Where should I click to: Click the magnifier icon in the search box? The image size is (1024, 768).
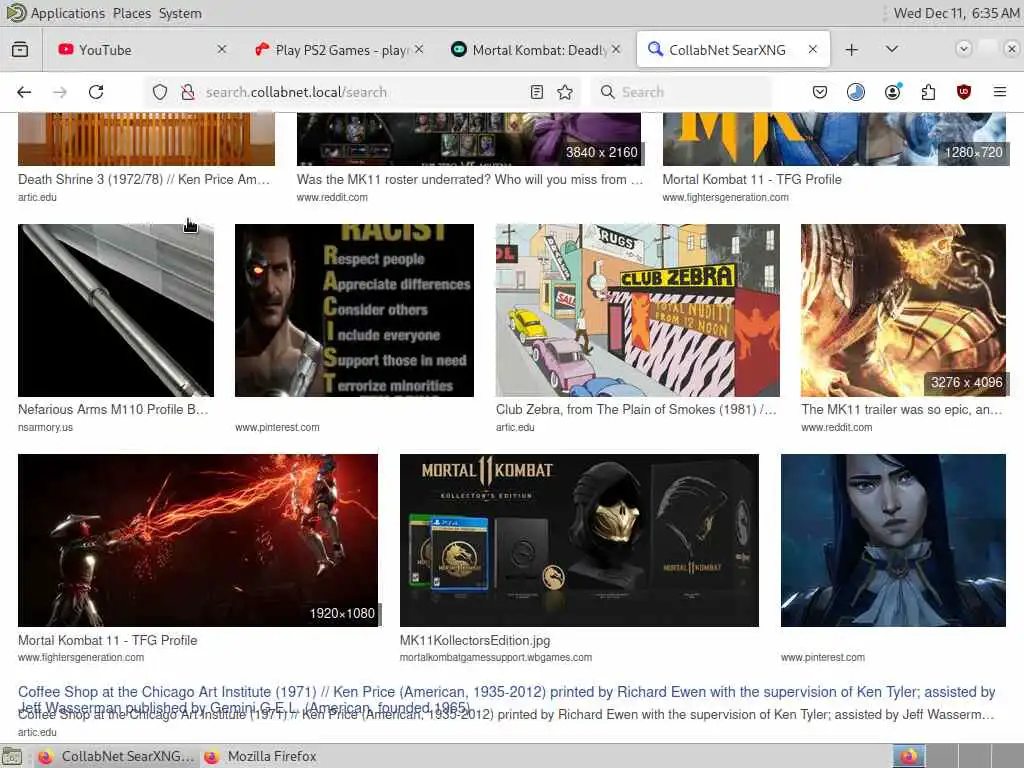tap(607, 92)
